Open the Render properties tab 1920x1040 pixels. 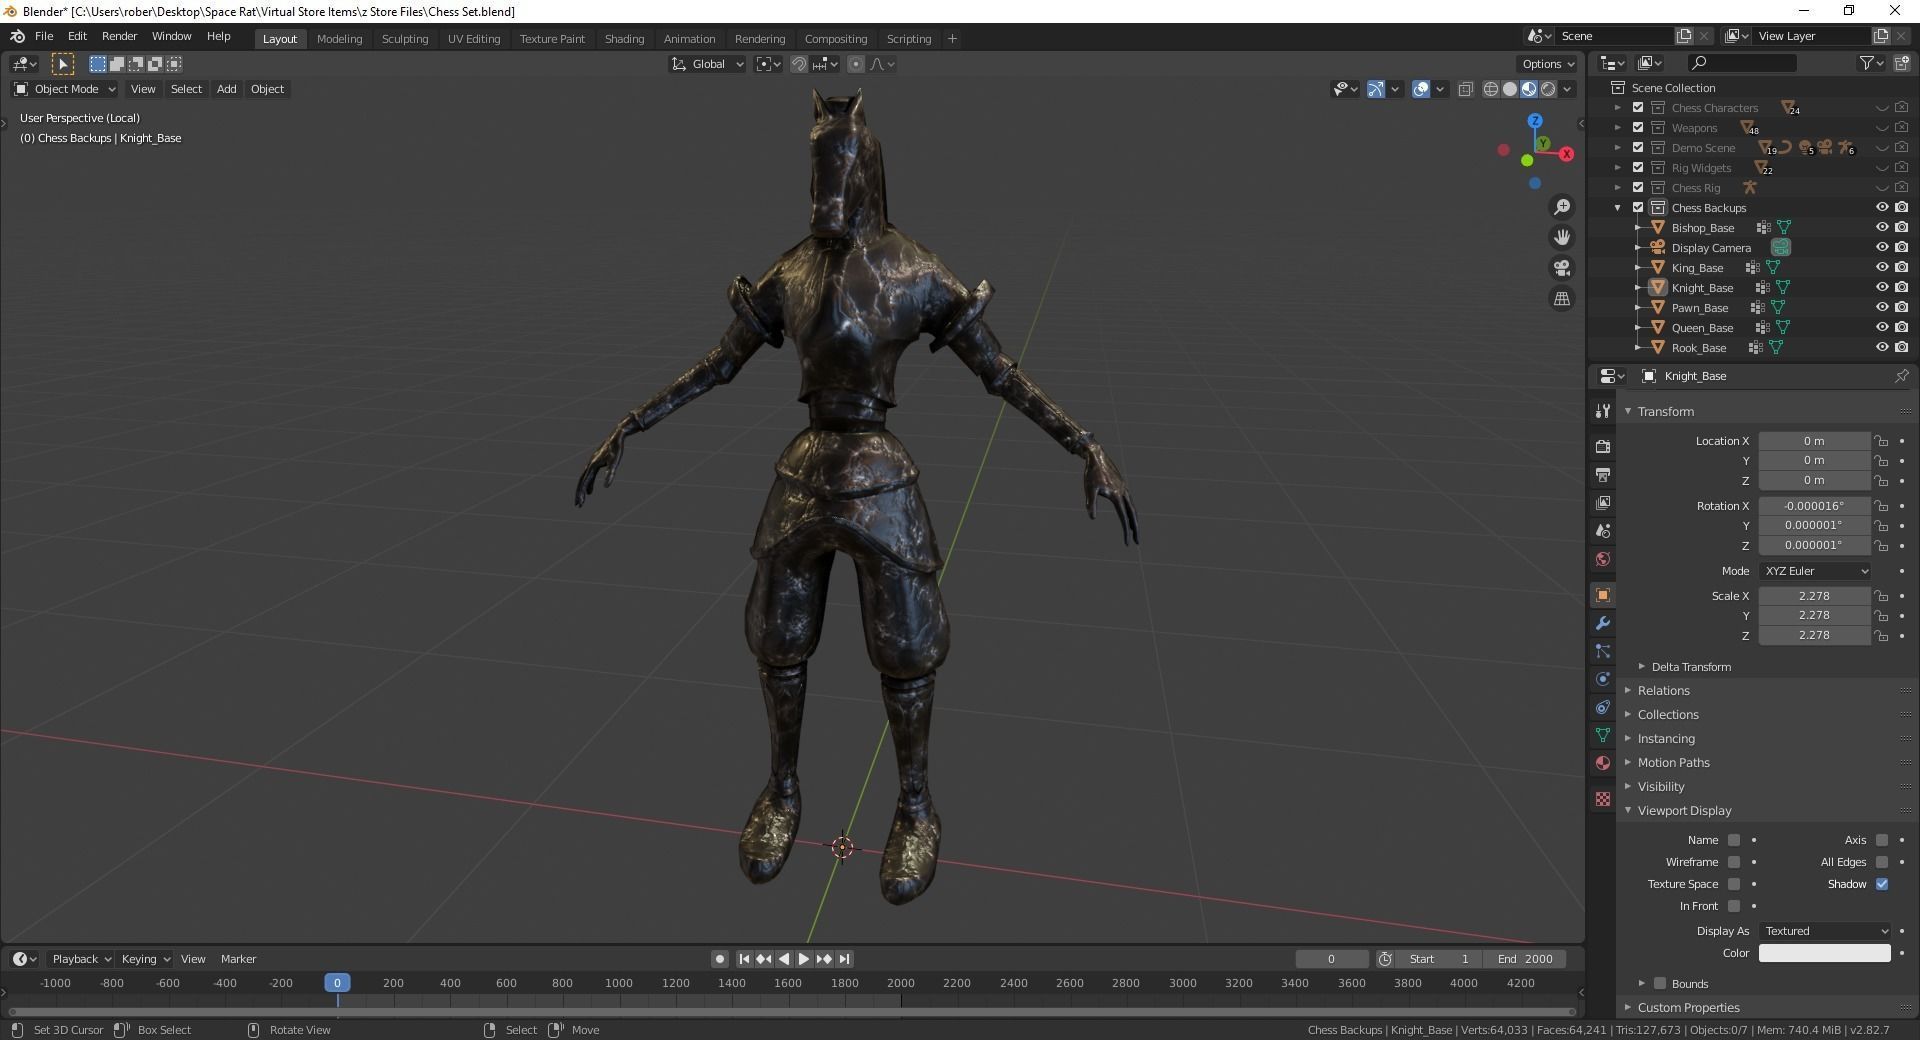pos(1603,446)
